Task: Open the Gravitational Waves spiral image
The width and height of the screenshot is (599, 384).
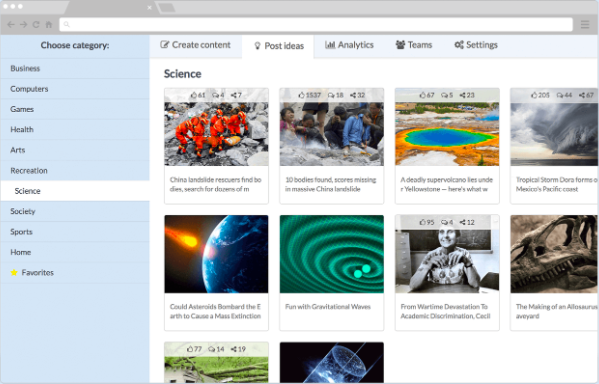Action: (x=332, y=254)
